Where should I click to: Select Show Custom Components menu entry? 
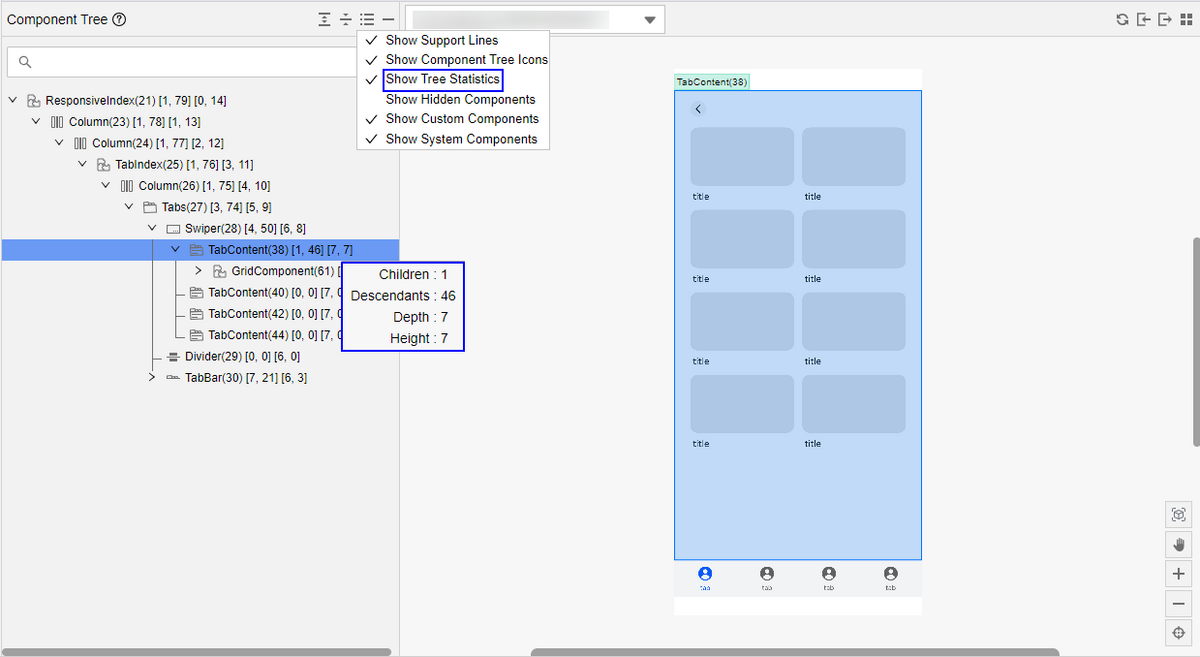click(x=461, y=119)
